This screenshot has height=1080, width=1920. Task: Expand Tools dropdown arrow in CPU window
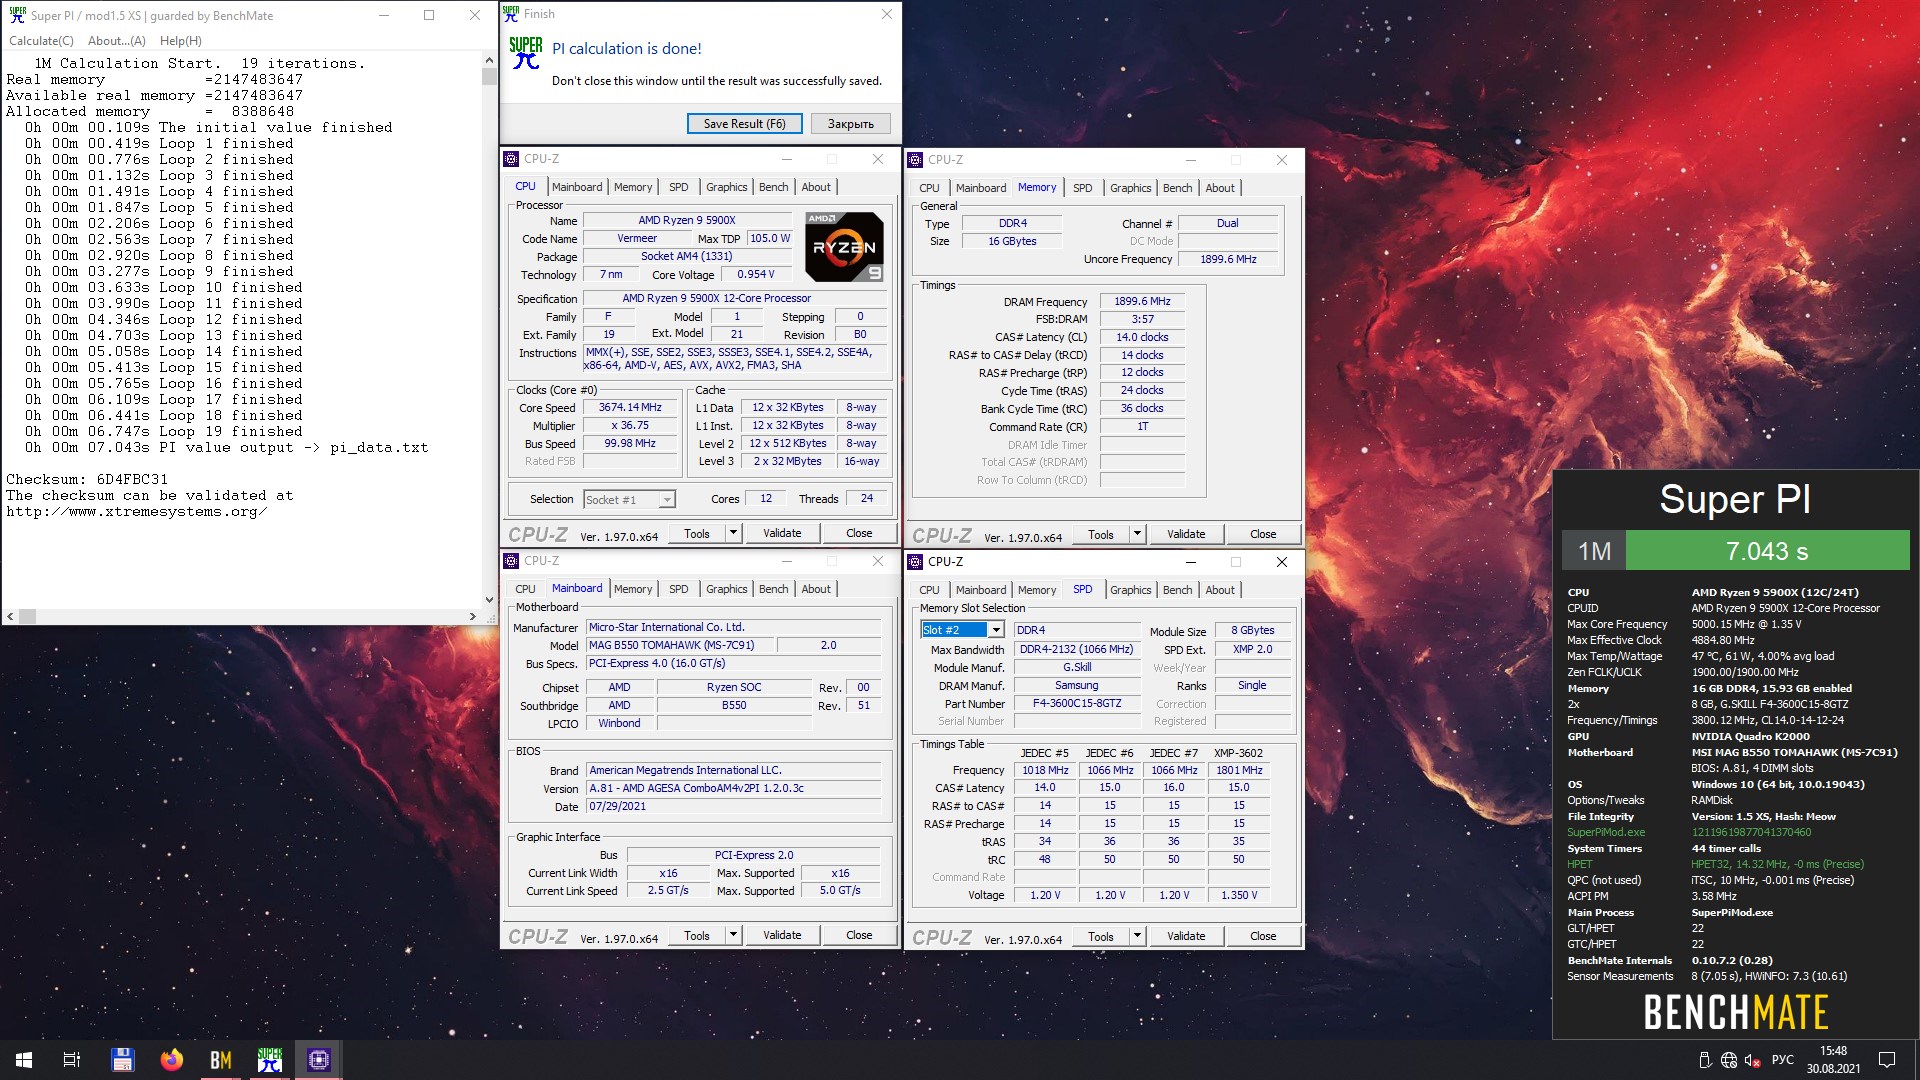(733, 533)
